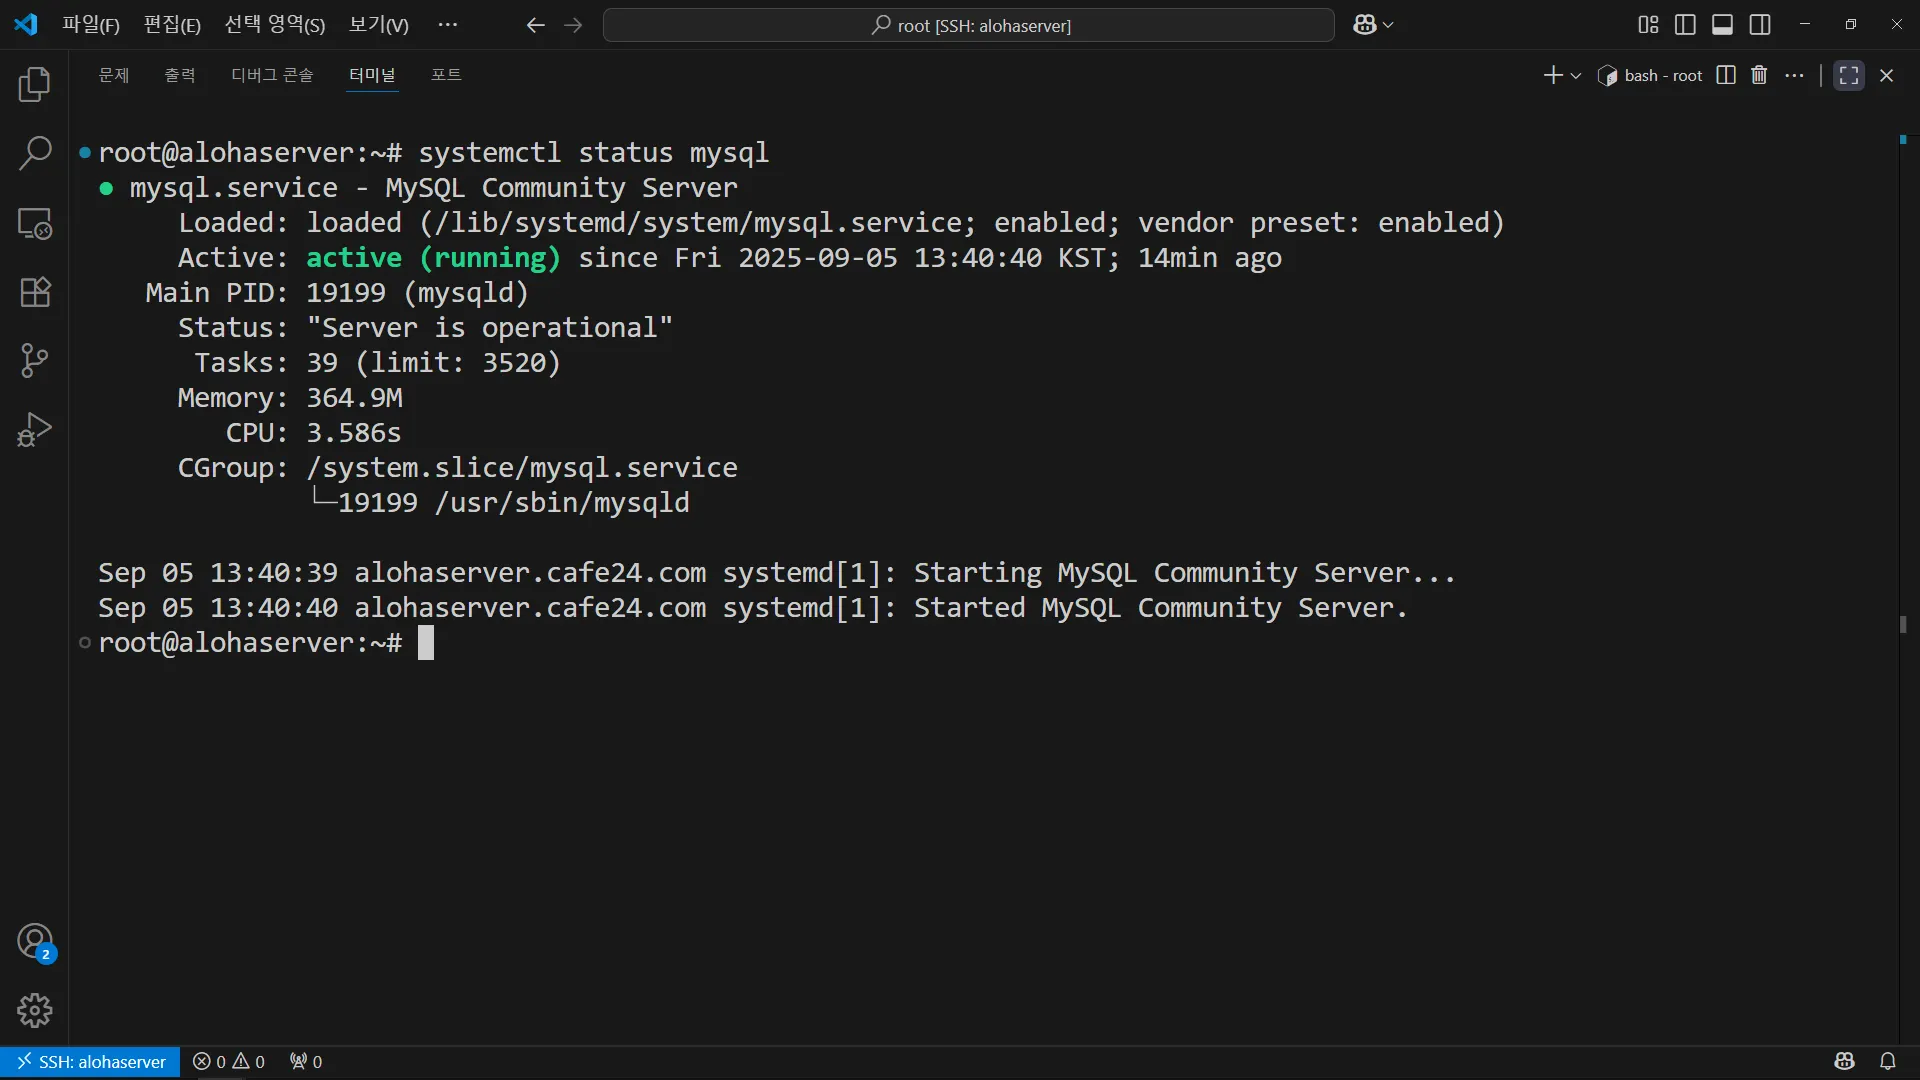Toggle bottom panel visibility
Viewport: 1920px width, 1080px height.
point(1722,25)
